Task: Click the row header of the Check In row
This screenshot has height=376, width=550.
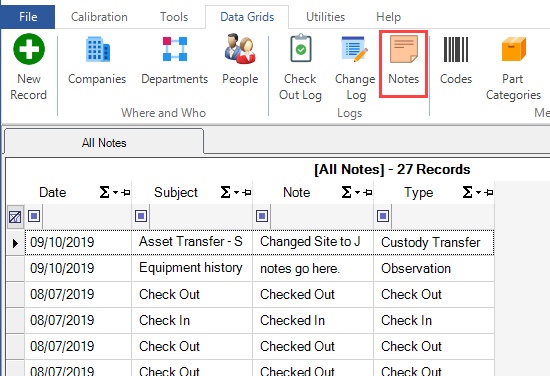Action: tap(15, 320)
